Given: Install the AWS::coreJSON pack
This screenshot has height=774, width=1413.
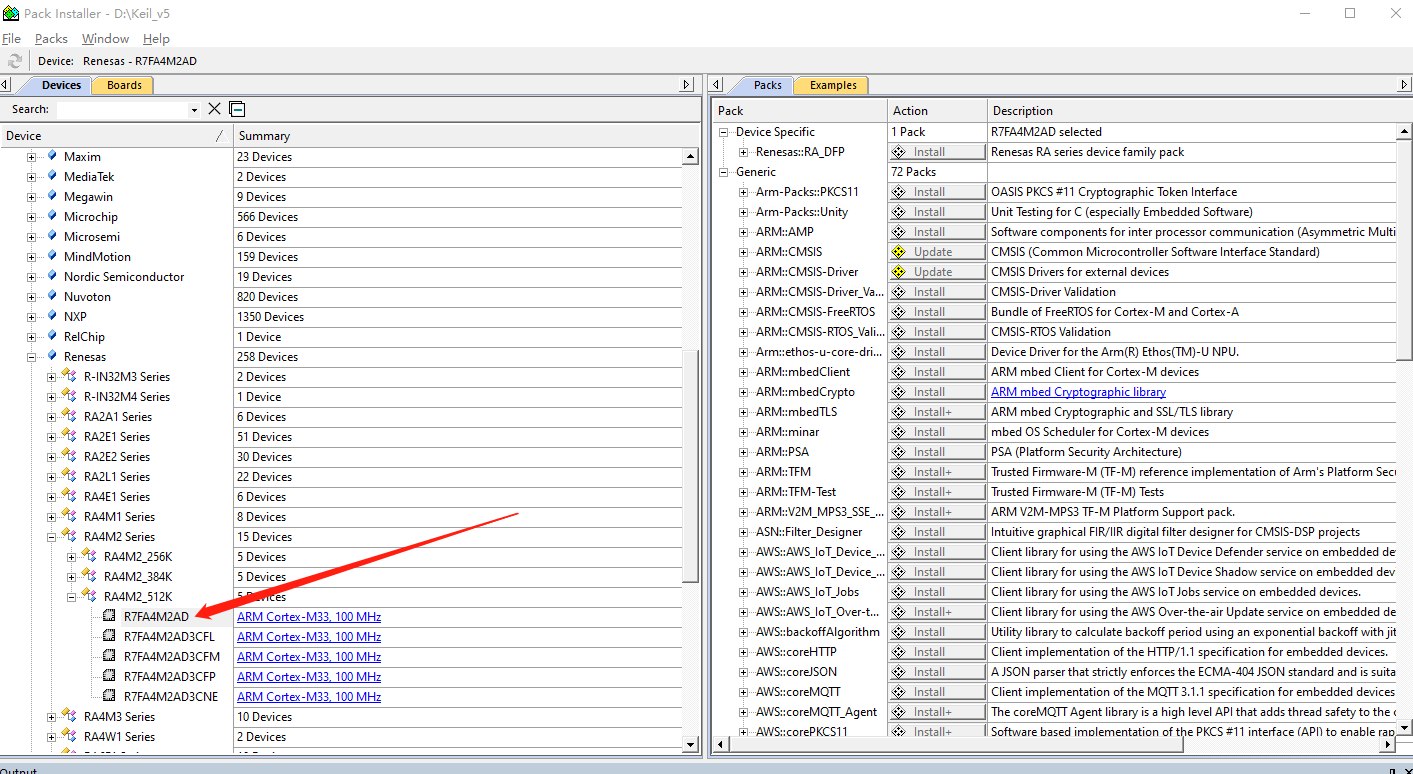Looking at the screenshot, I should (x=937, y=672).
